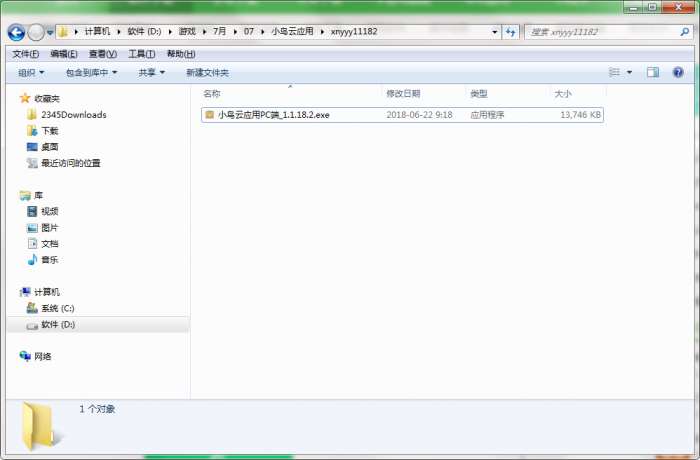Click the 13,746 KB size cell

pos(580,115)
